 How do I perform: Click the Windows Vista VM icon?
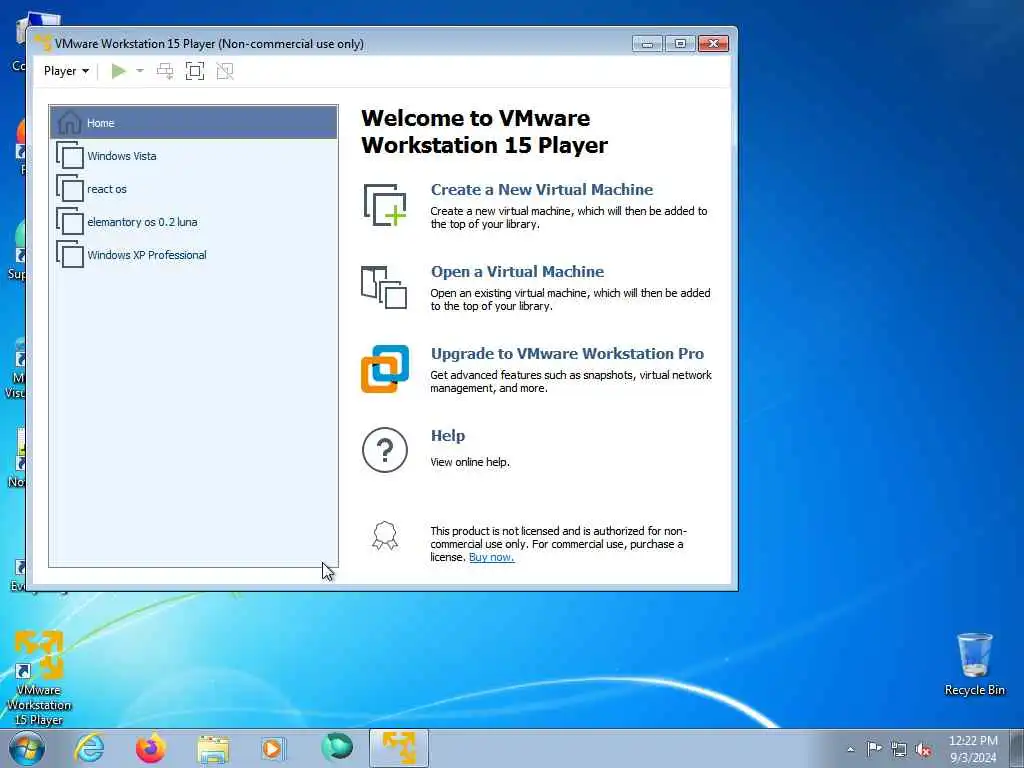[70, 155]
